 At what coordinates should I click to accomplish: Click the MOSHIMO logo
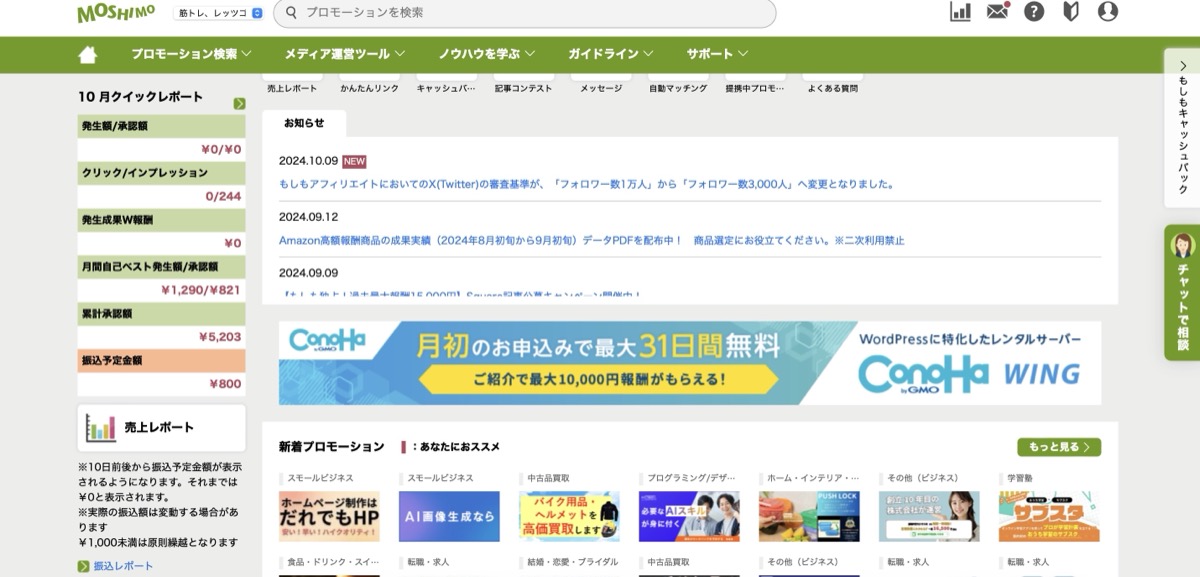click(116, 12)
